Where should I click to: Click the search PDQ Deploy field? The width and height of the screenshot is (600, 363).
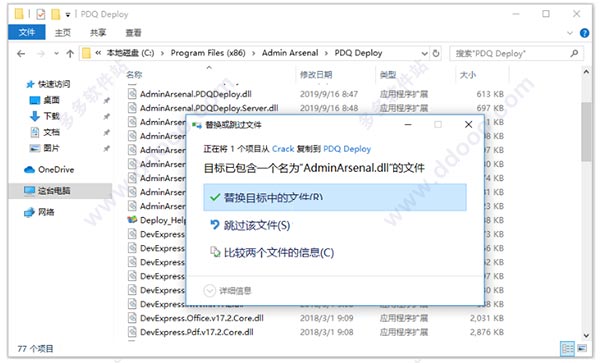tap(516, 54)
